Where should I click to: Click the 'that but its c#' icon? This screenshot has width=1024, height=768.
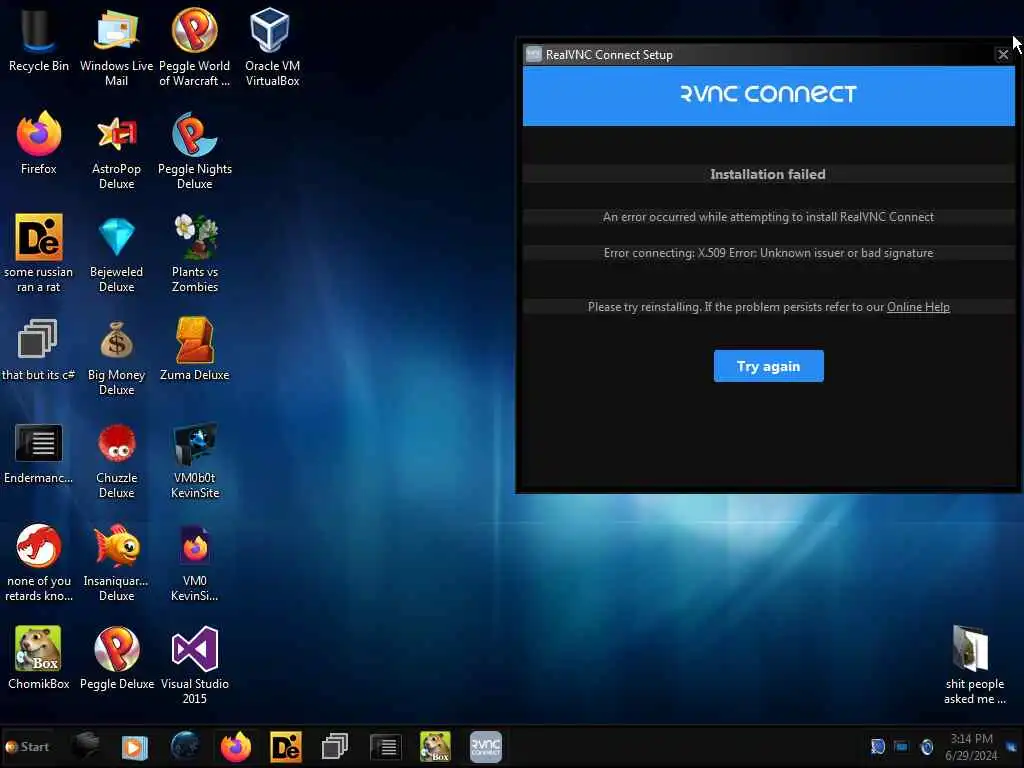pyautogui.click(x=38, y=349)
